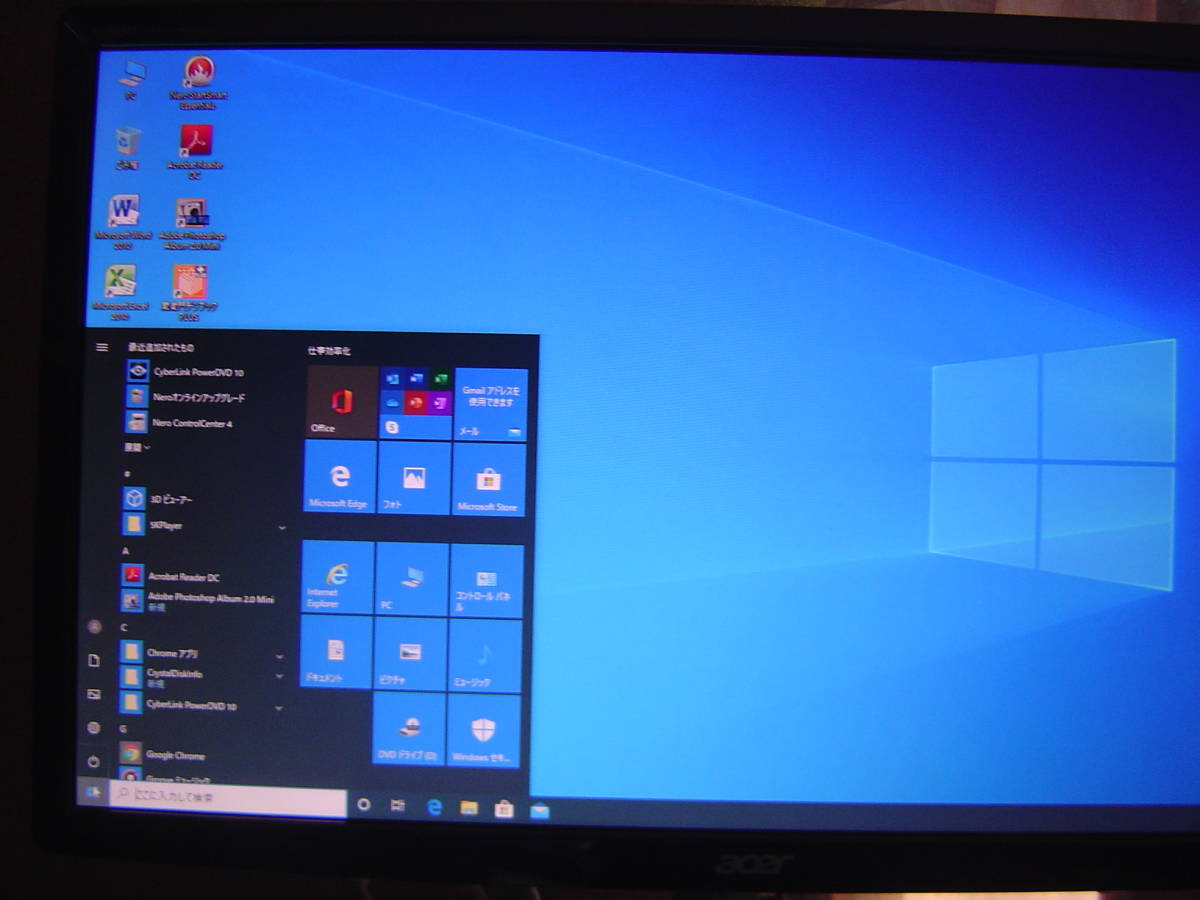Viewport: 1200px width, 900px height.
Task: Expand the CyberLink PowerDVD 10 folder
Action: pyautogui.click(x=278, y=707)
